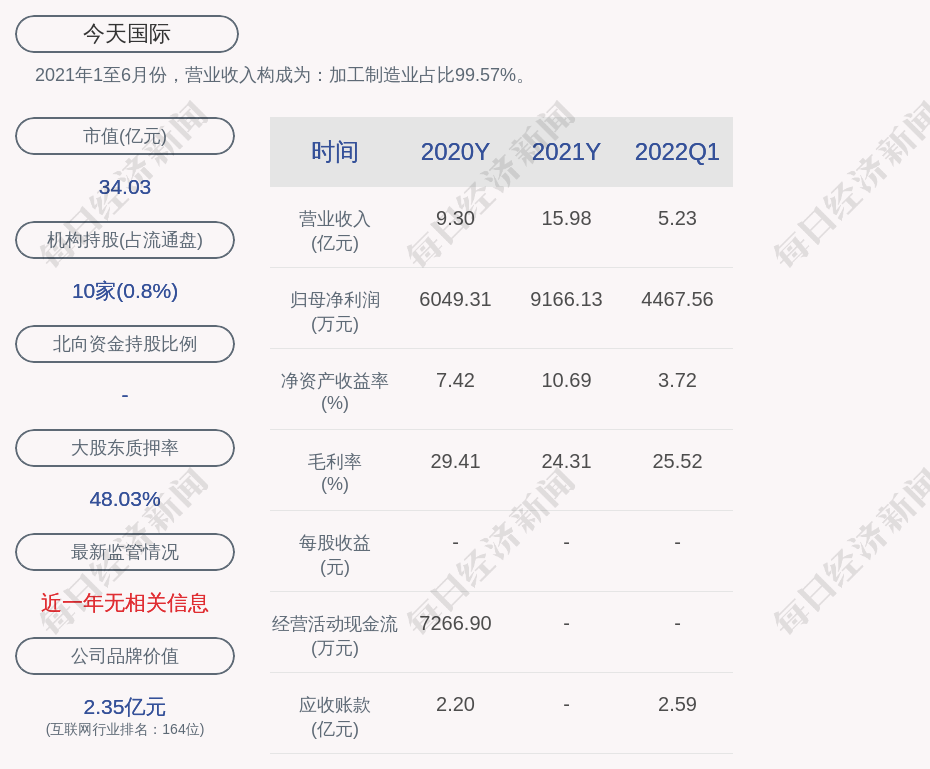Select the 10家(0.8%) institutional holding value
This screenshot has width=930, height=769.
(125, 291)
